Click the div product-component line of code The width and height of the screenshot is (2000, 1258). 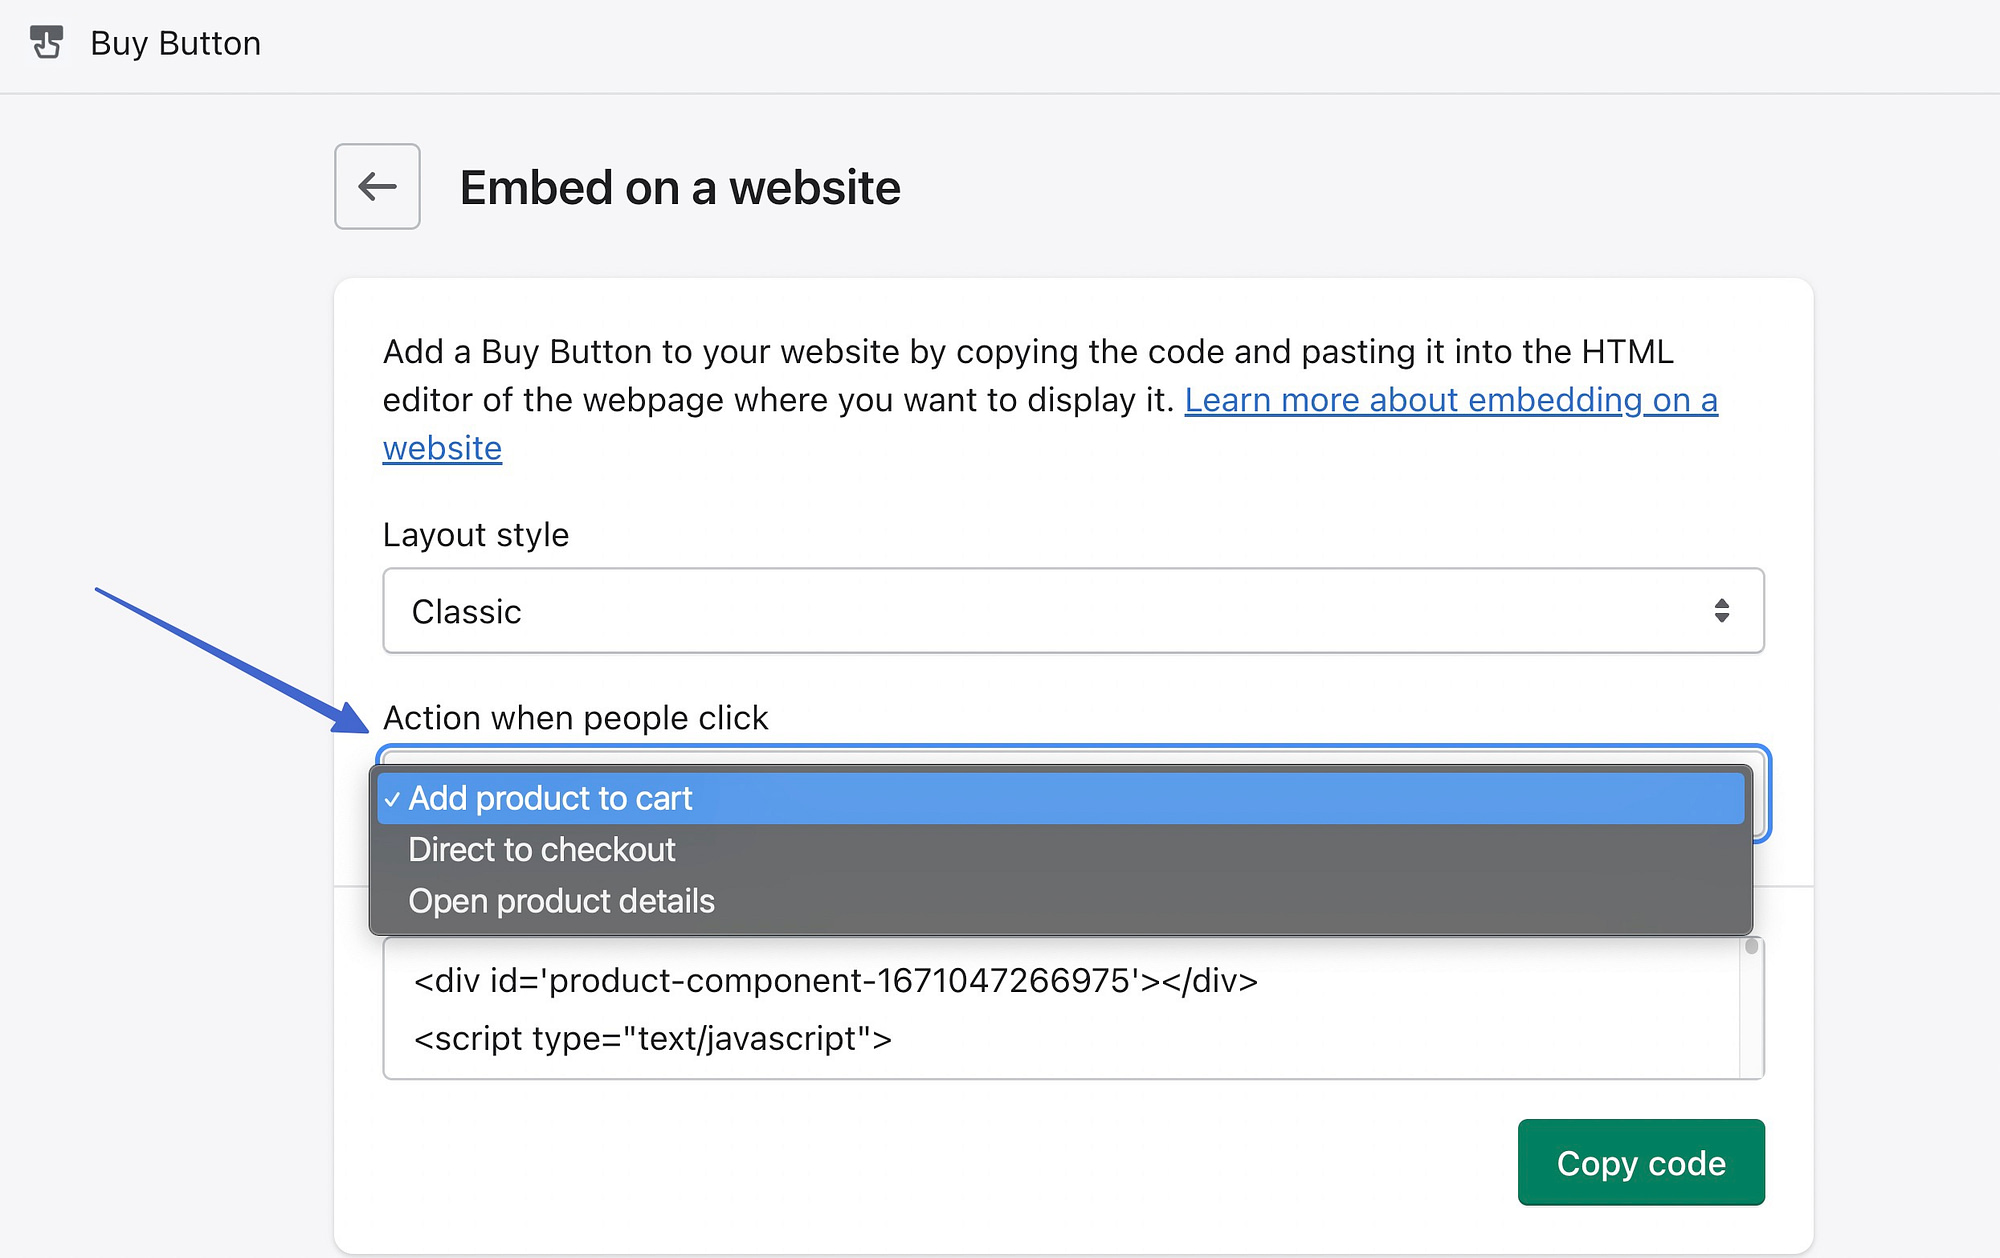click(833, 981)
